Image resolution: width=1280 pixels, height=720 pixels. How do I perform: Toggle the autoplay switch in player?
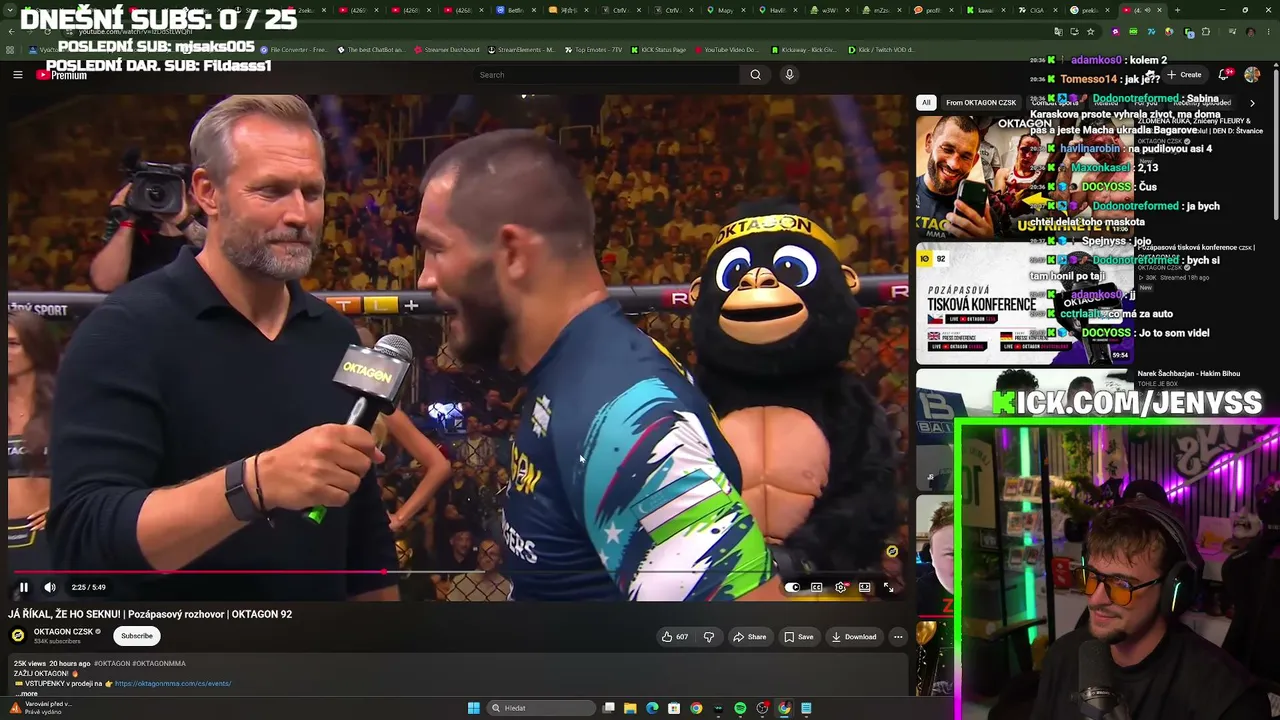click(x=792, y=587)
